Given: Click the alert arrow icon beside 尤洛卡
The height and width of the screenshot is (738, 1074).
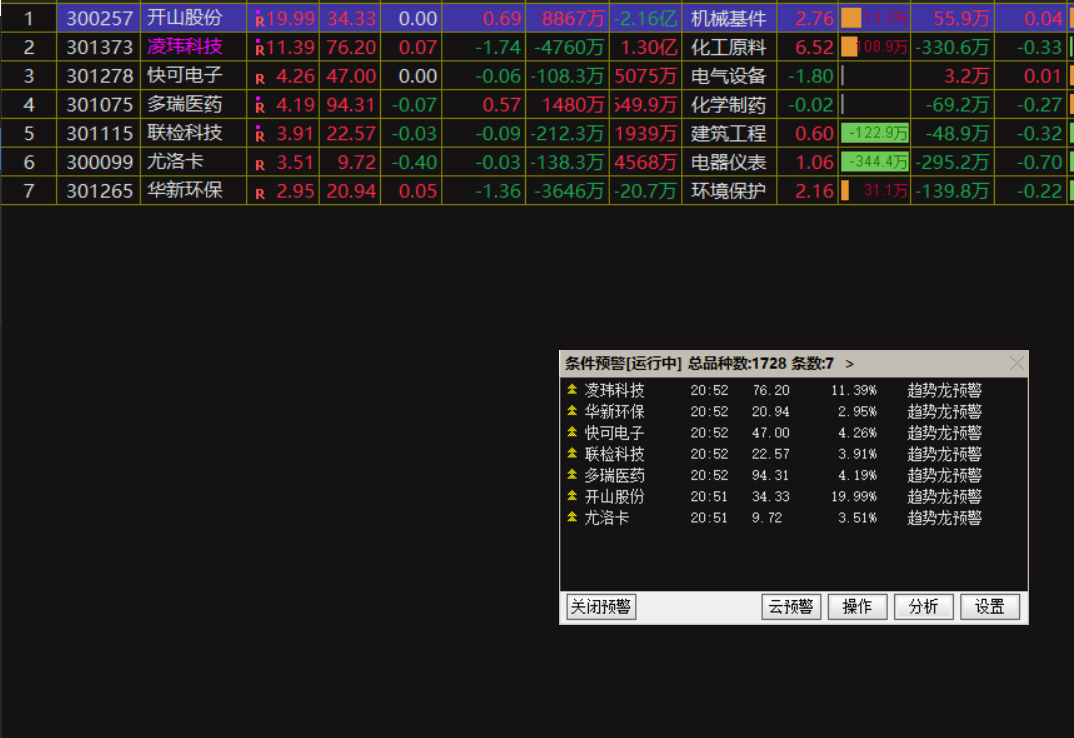Looking at the screenshot, I should 572,517.
